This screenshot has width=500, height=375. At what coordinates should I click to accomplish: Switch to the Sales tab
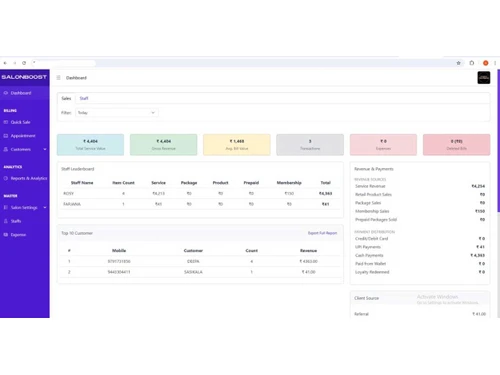66,98
